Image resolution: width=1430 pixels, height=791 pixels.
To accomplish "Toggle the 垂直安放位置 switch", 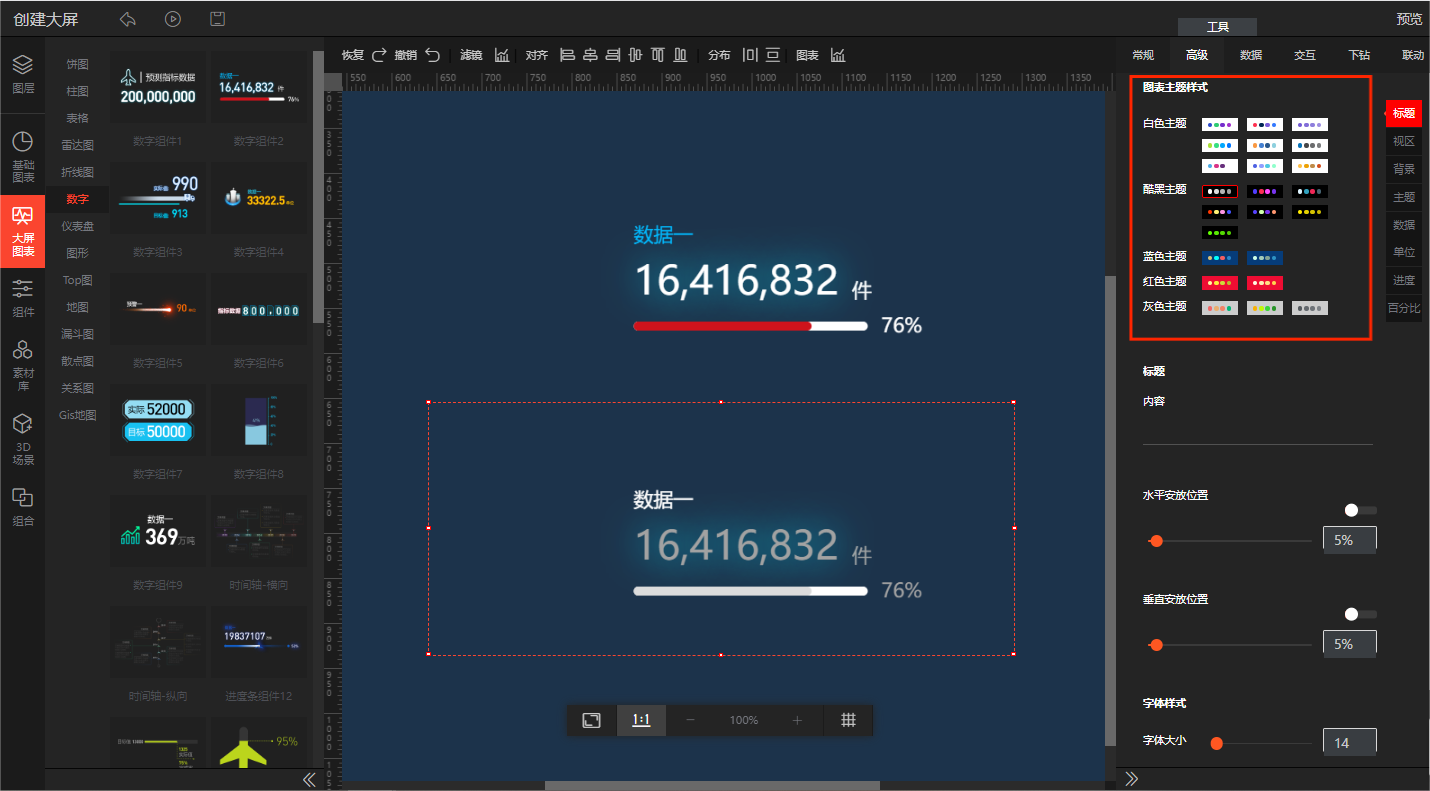I will [1359, 614].
